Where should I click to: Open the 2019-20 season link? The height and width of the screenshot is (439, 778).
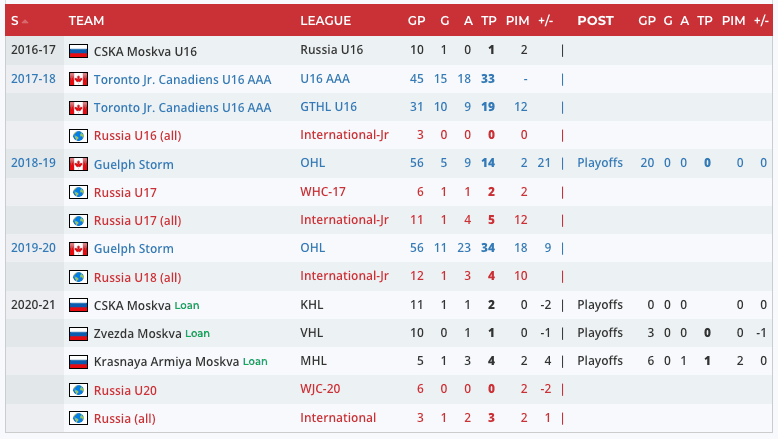[33, 248]
